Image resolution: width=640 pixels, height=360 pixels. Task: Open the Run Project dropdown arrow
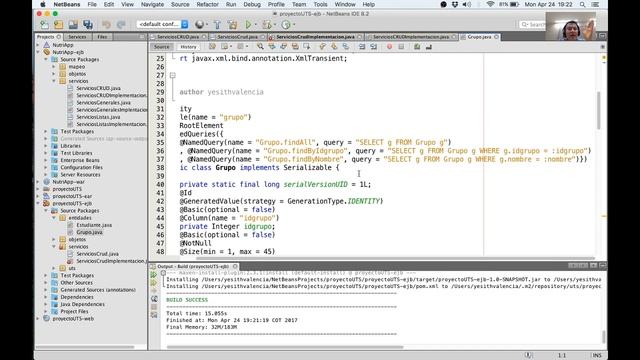coord(256,25)
